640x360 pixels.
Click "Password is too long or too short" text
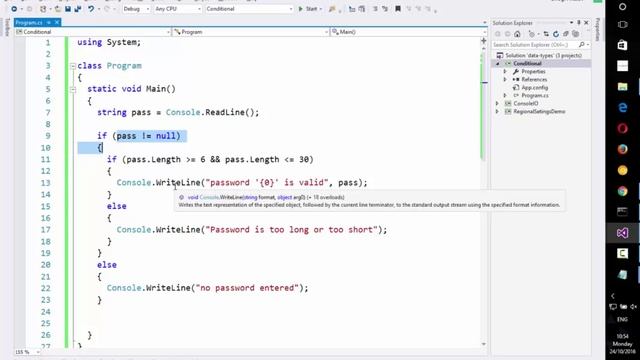(x=291, y=230)
